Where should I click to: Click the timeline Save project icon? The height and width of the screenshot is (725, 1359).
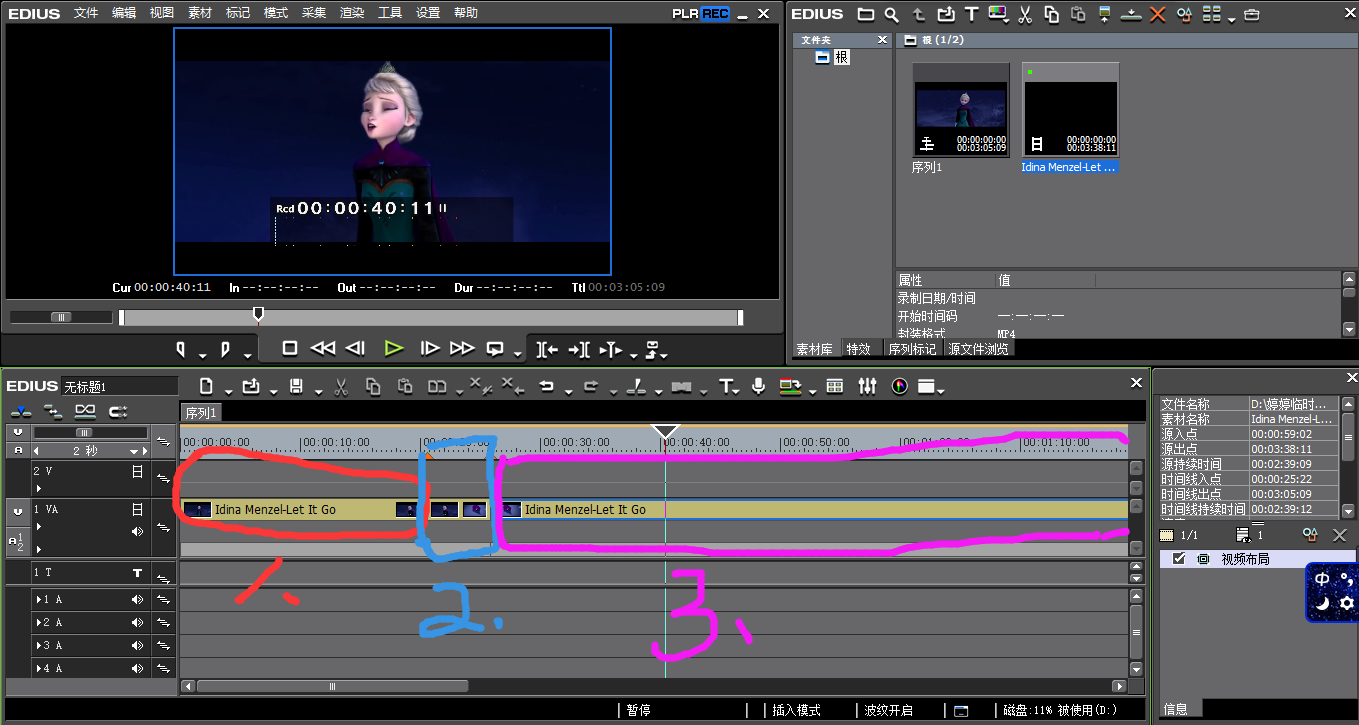click(296, 386)
